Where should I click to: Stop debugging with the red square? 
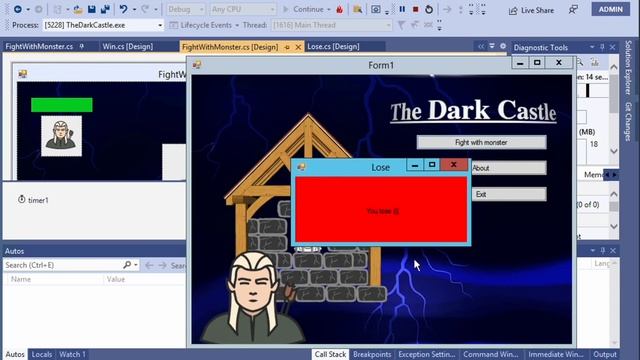(x=416, y=9)
